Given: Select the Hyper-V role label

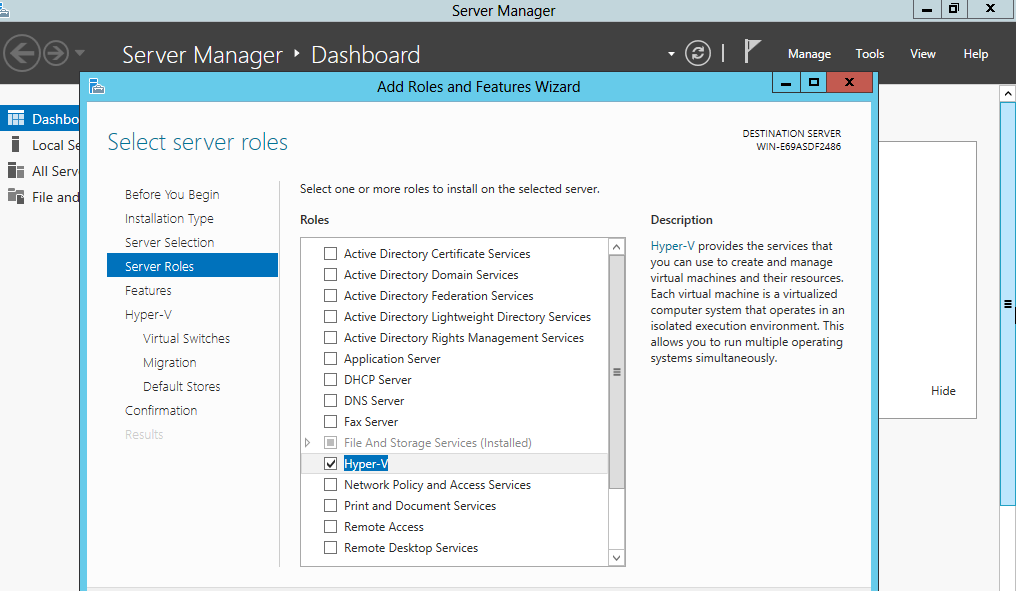Looking at the screenshot, I should (x=366, y=463).
